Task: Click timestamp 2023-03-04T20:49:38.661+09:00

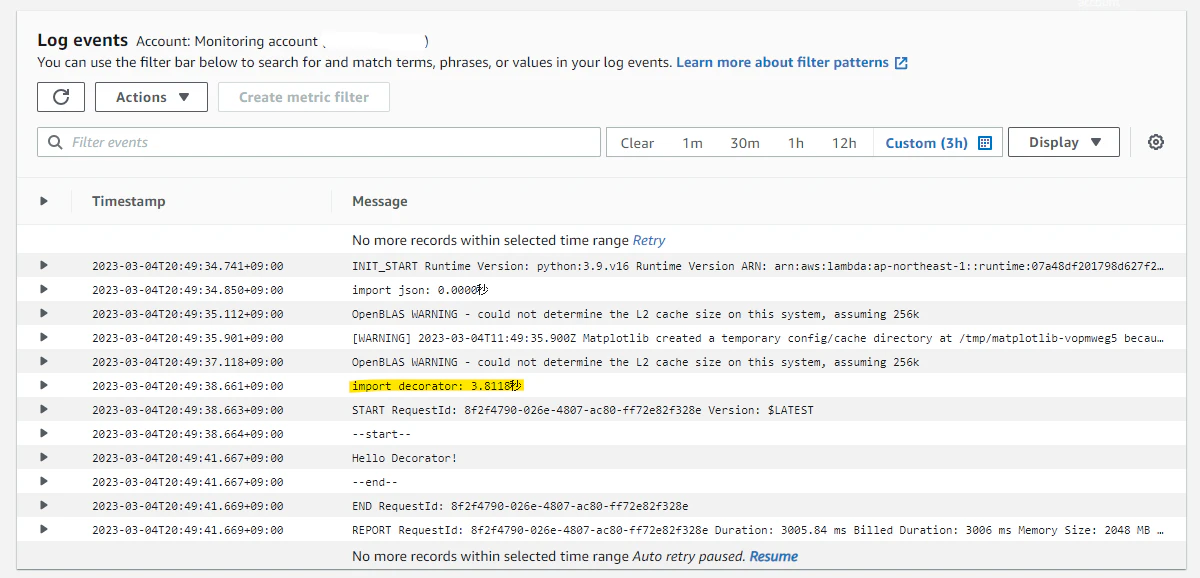Action: click(x=188, y=386)
